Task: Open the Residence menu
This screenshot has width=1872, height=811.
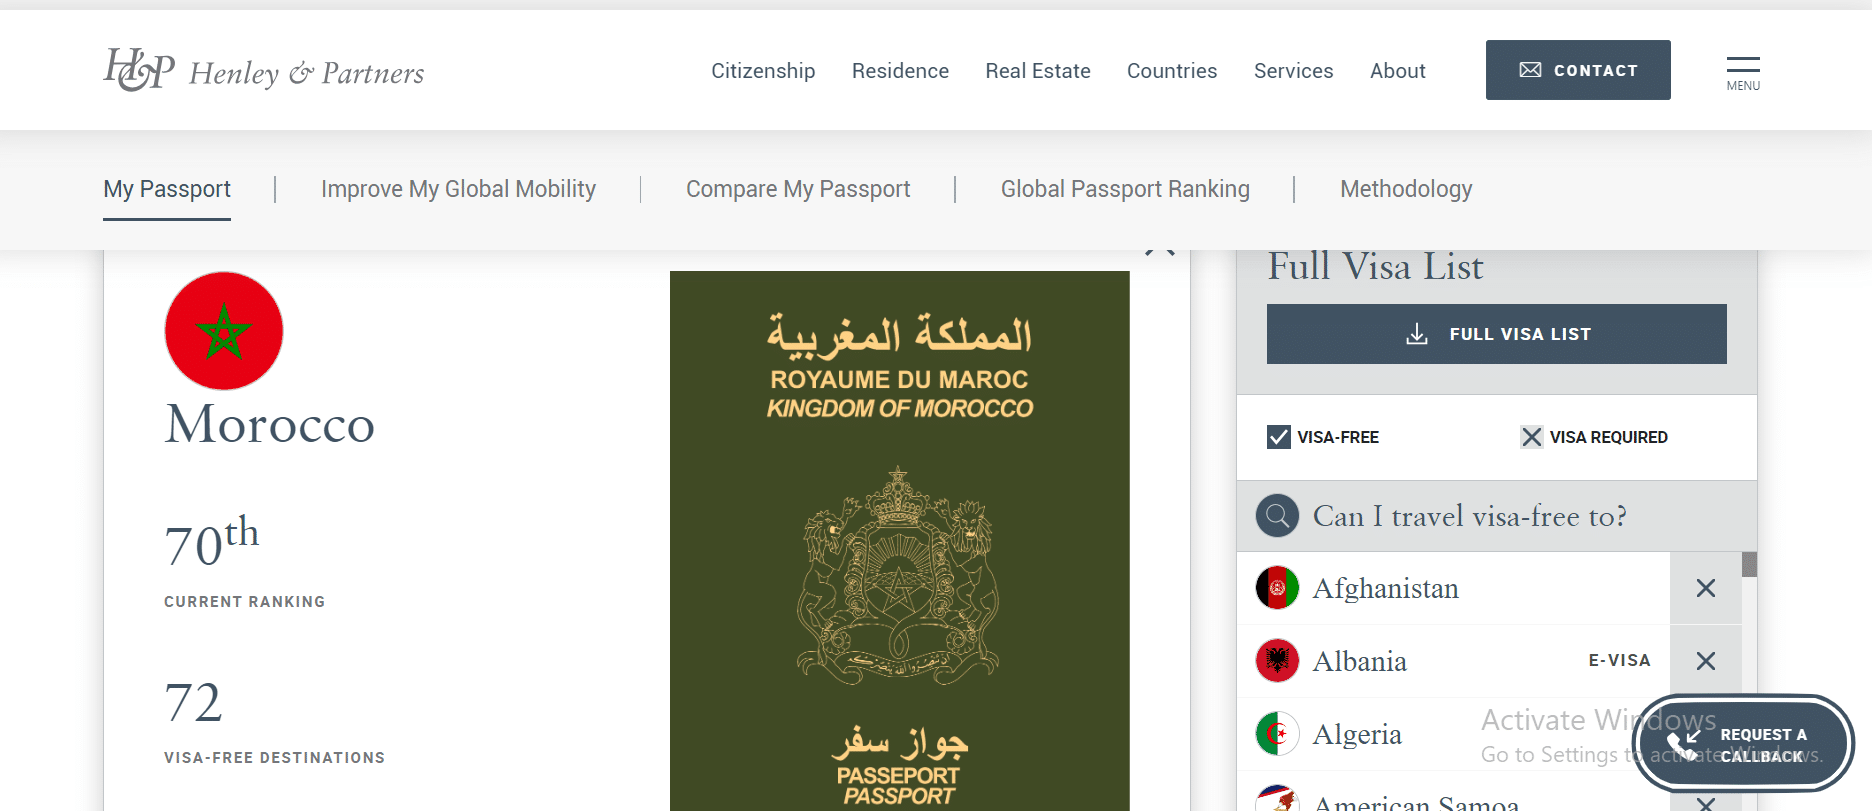Action: click(900, 71)
